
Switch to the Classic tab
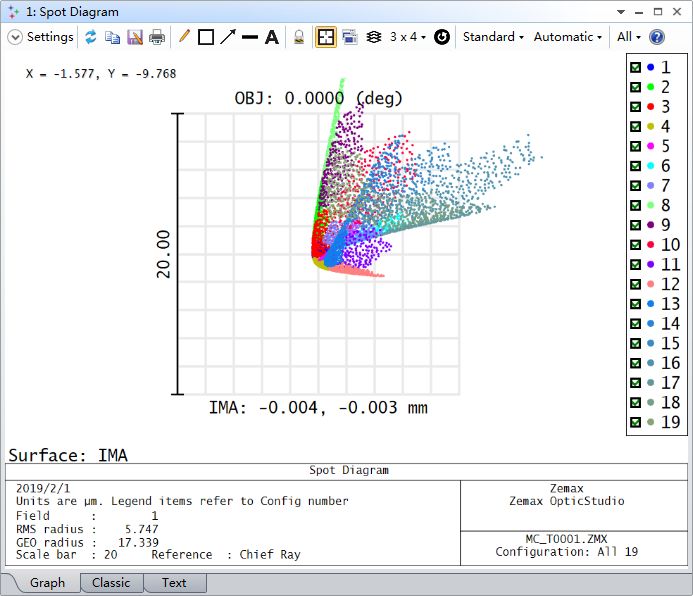click(111, 583)
